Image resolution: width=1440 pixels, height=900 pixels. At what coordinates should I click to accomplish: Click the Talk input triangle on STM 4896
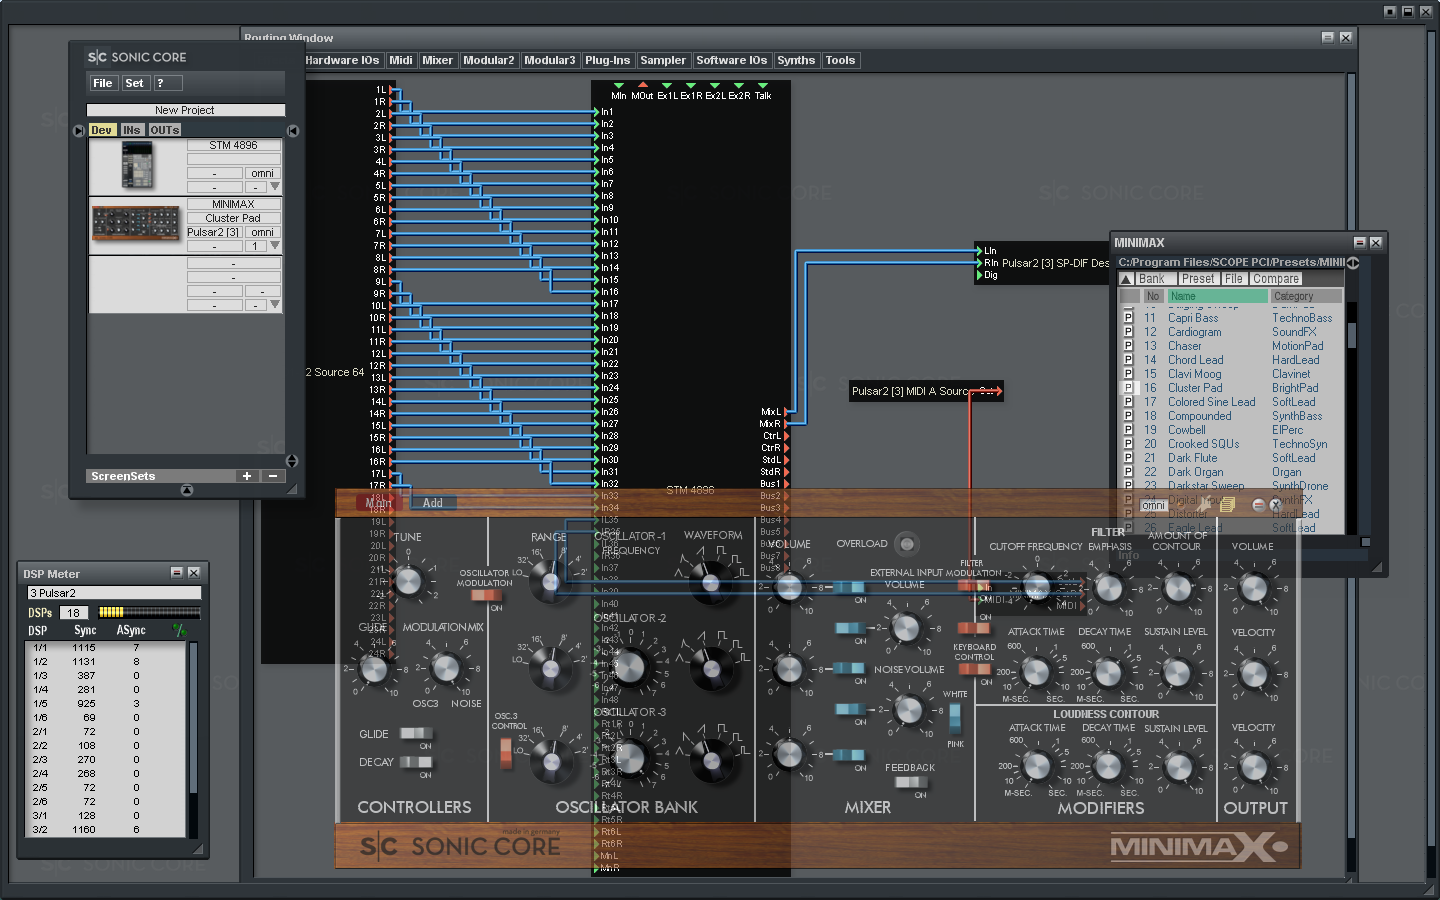762,86
